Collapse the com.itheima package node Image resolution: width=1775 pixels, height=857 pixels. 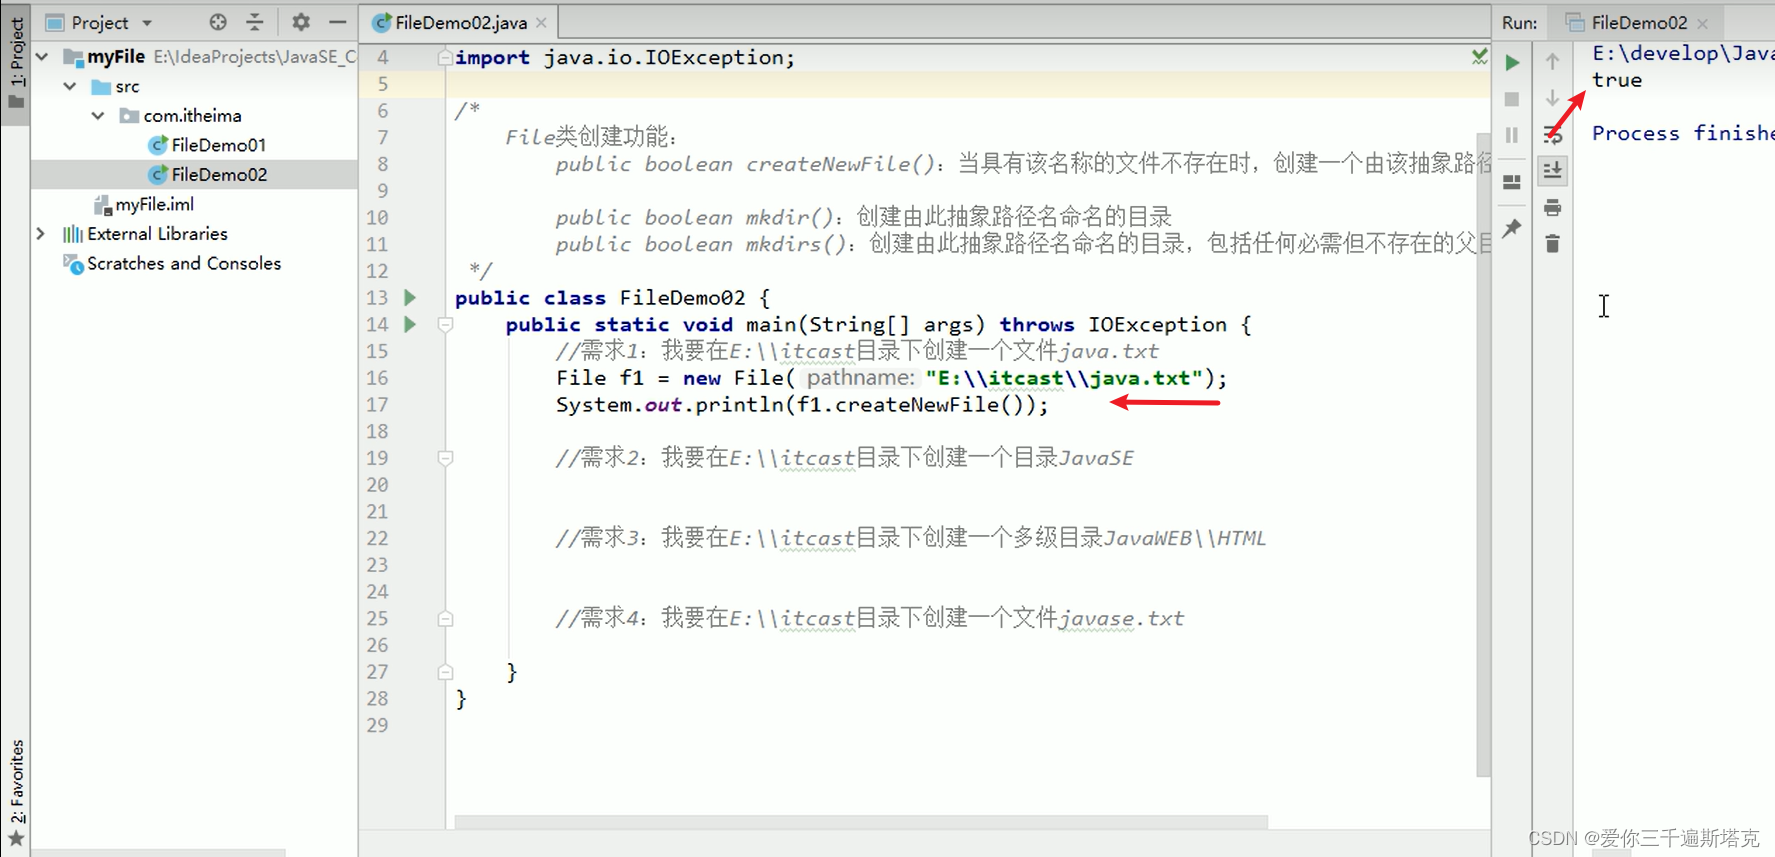point(98,116)
